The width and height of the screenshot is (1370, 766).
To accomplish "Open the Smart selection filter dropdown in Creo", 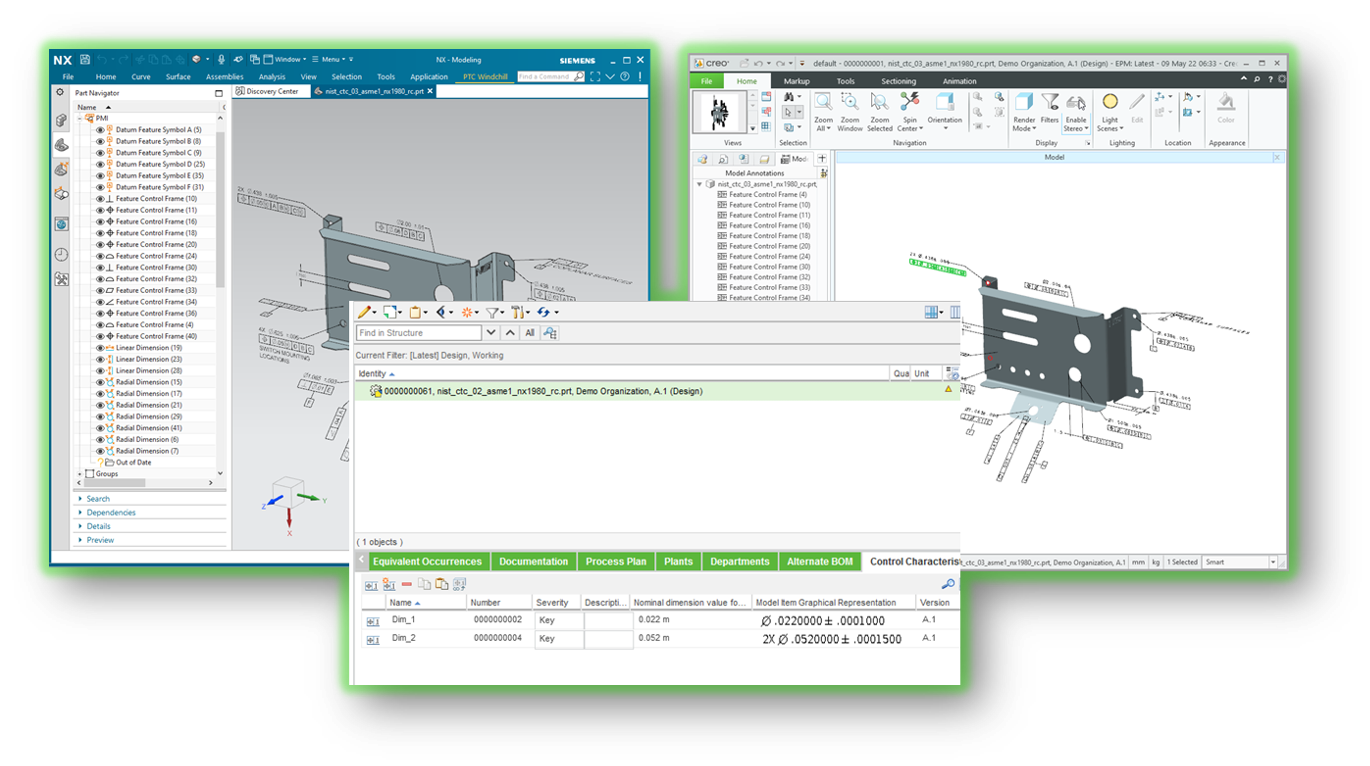I will pos(1273,562).
